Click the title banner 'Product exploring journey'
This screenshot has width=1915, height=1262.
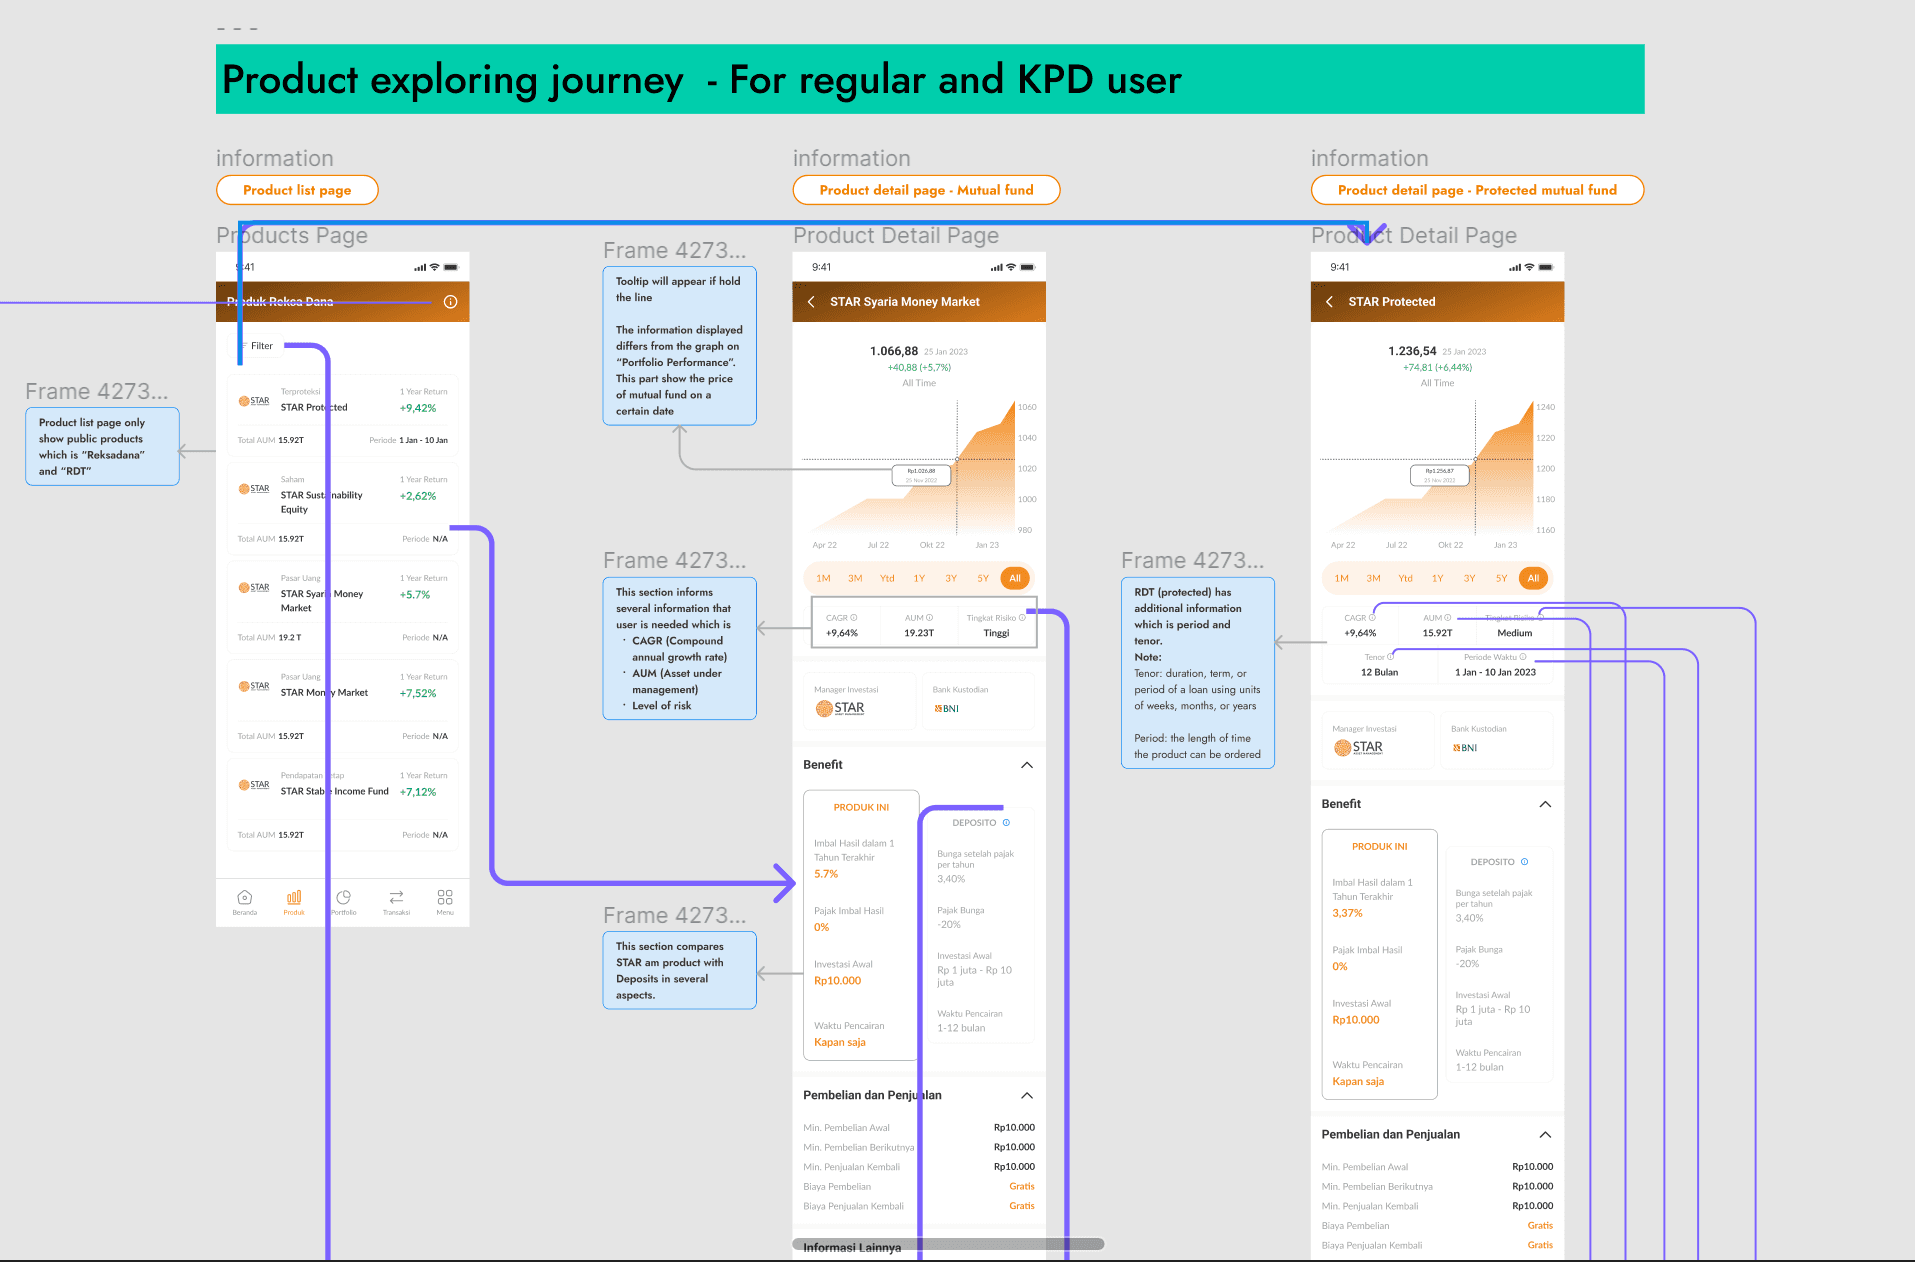point(930,79)
